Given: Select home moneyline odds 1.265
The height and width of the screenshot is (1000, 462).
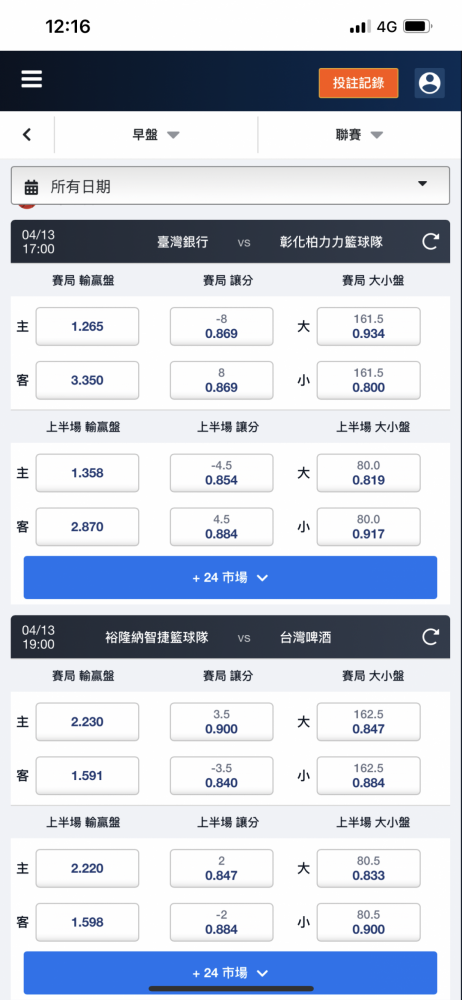Looking at the screenshot, I should (x=87, y=327).
